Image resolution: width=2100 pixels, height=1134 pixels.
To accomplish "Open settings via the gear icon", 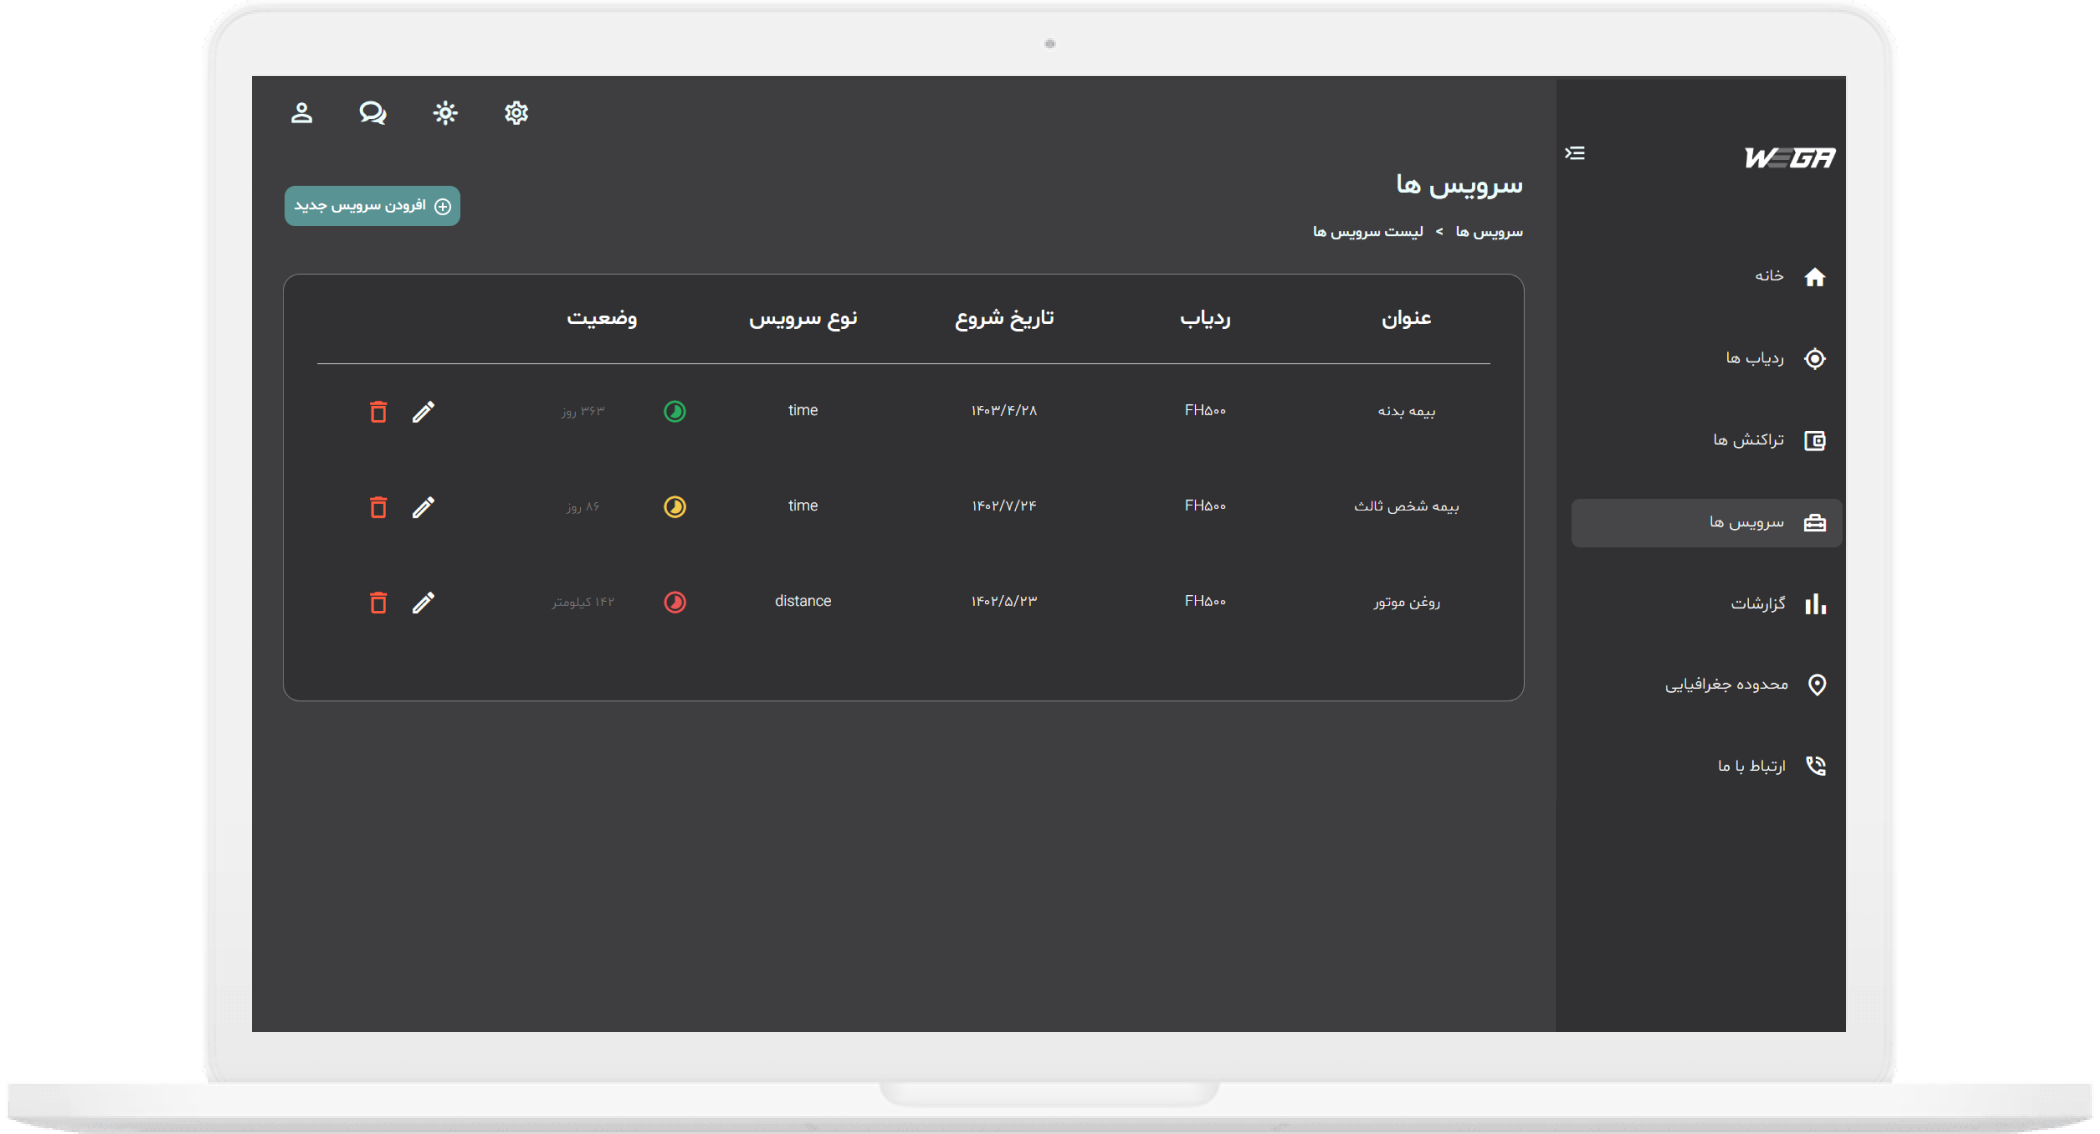I will [516, 113].
